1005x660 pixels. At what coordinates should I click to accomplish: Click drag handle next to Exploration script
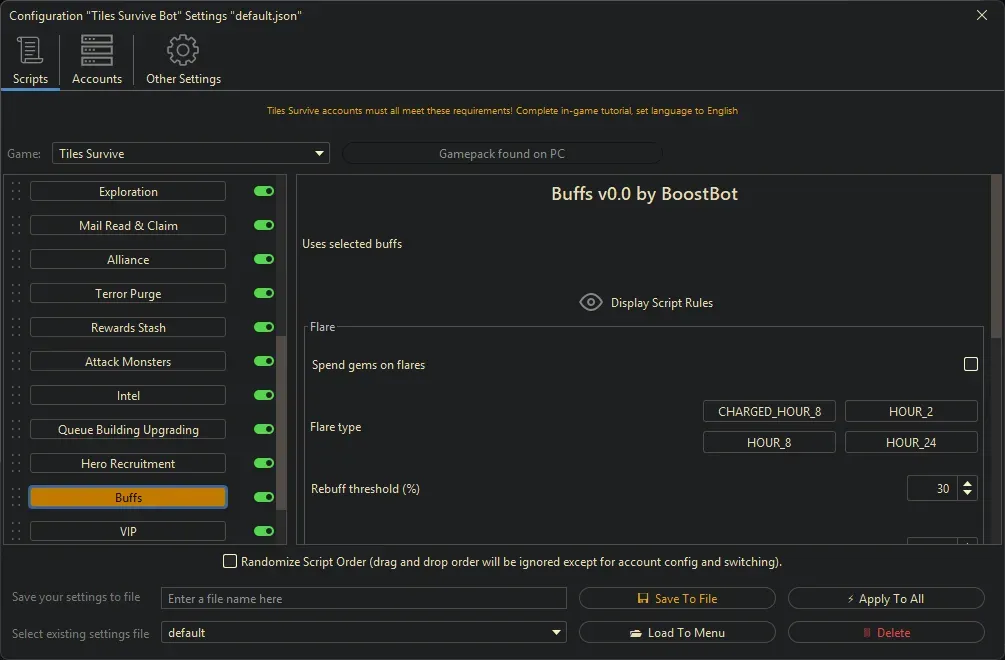pyautogui.click(x=16, y=192)
